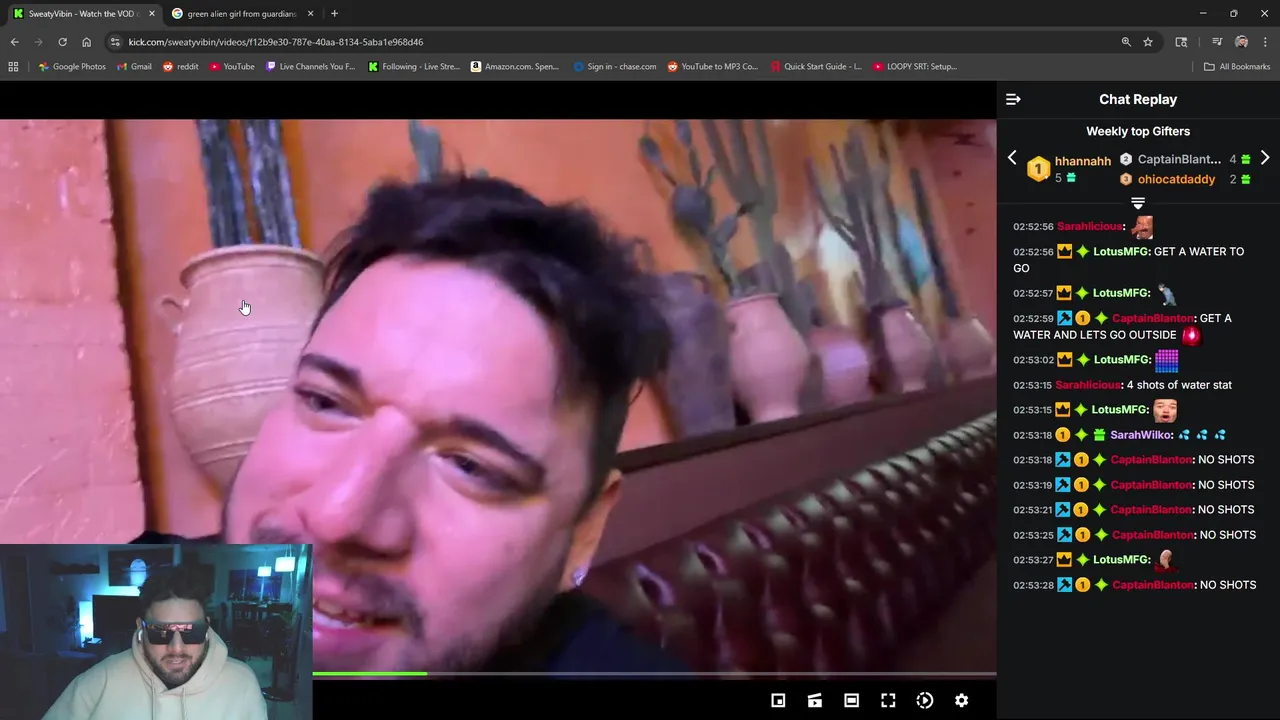Image resolution: width=1280 pixels, height=720 pixels.
Task: Close the green alien girl tab
Action: (310, 14)
